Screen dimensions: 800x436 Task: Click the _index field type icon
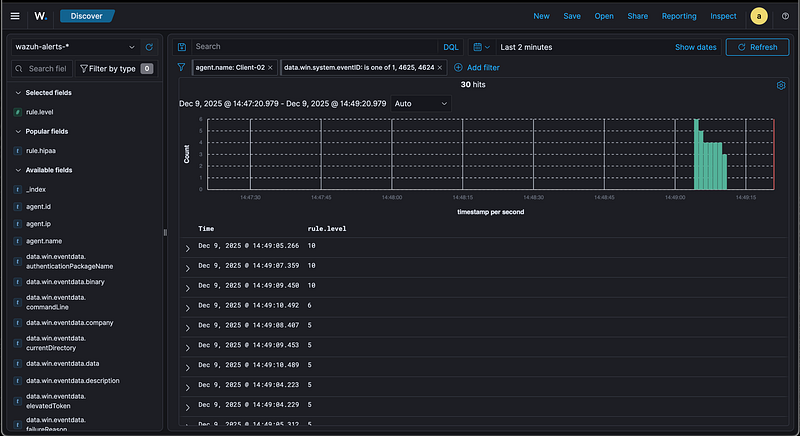(18, 189)
